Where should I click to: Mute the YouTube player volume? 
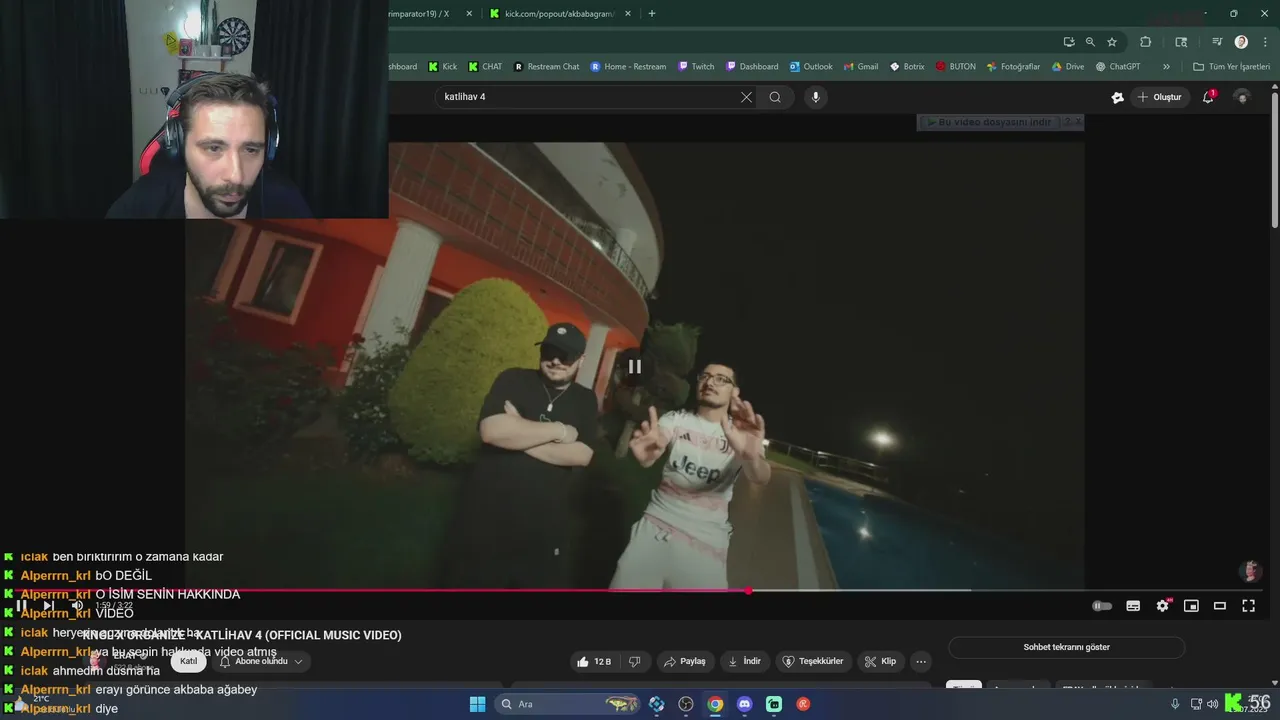(77, 606)
